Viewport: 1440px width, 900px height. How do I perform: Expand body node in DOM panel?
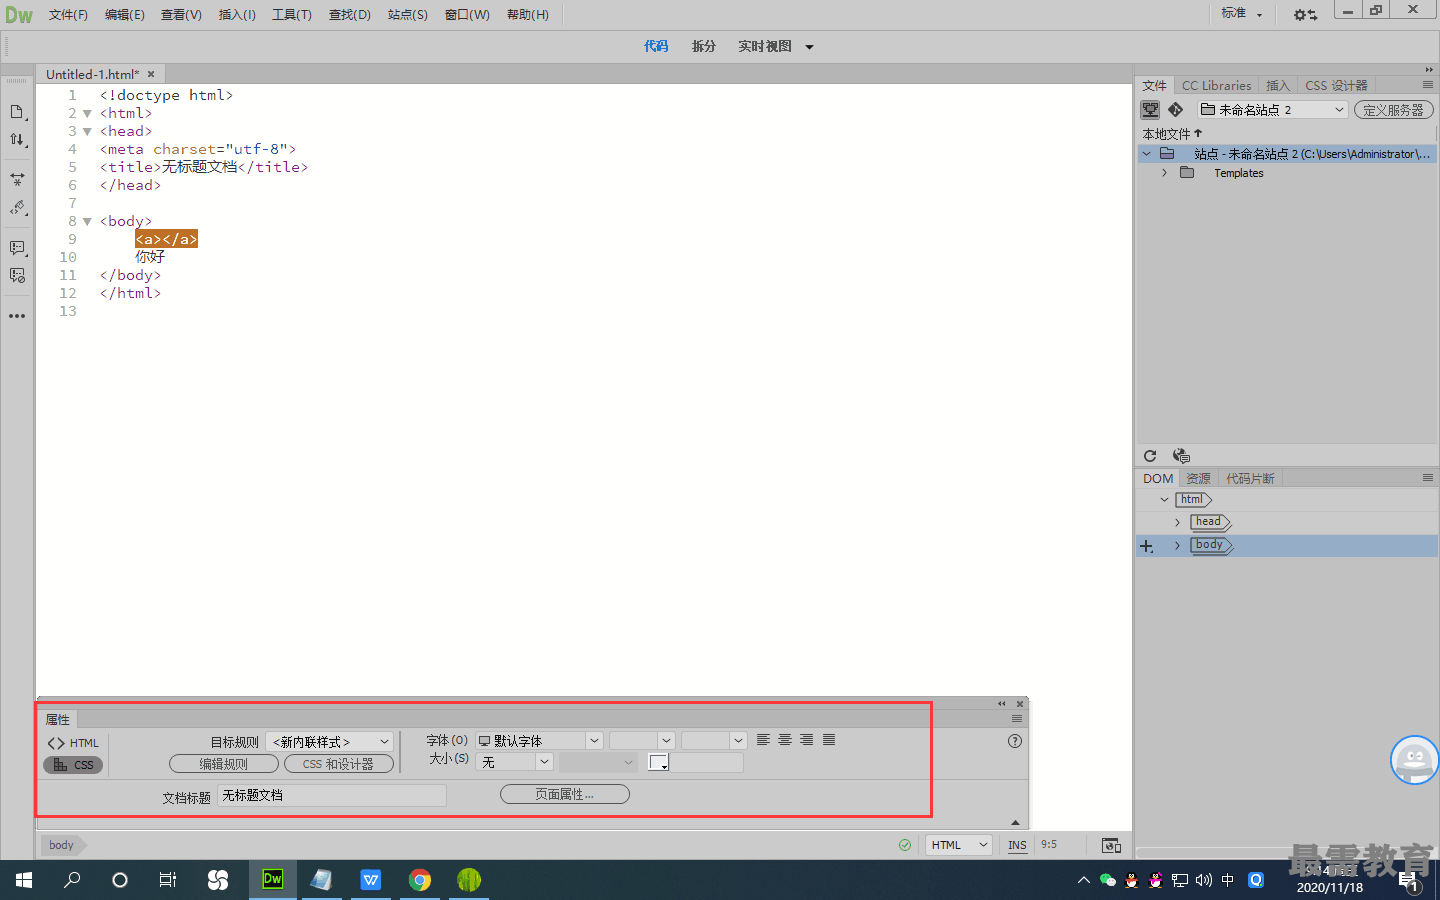coord(1177,546)
